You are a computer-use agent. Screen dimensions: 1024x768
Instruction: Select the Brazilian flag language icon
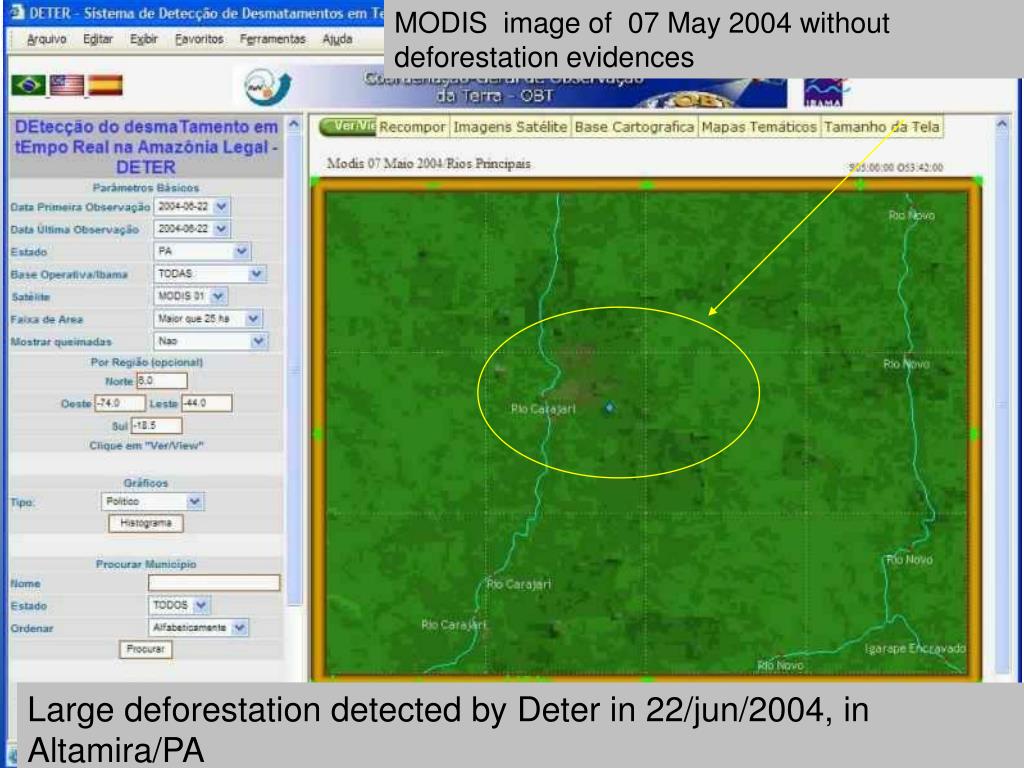point(28,85)
